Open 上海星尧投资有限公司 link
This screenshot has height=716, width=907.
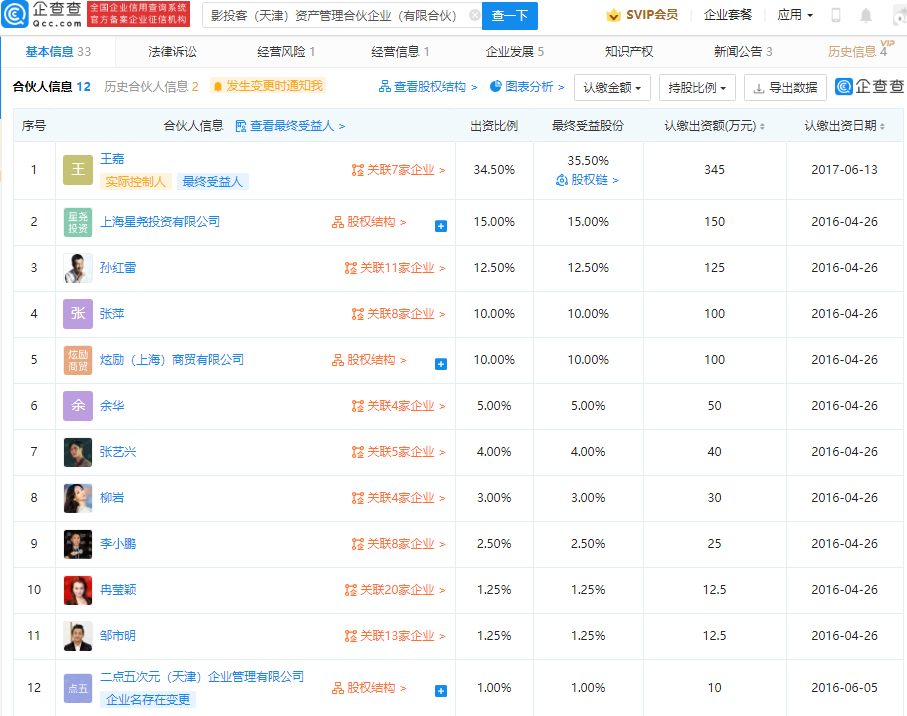160,222
